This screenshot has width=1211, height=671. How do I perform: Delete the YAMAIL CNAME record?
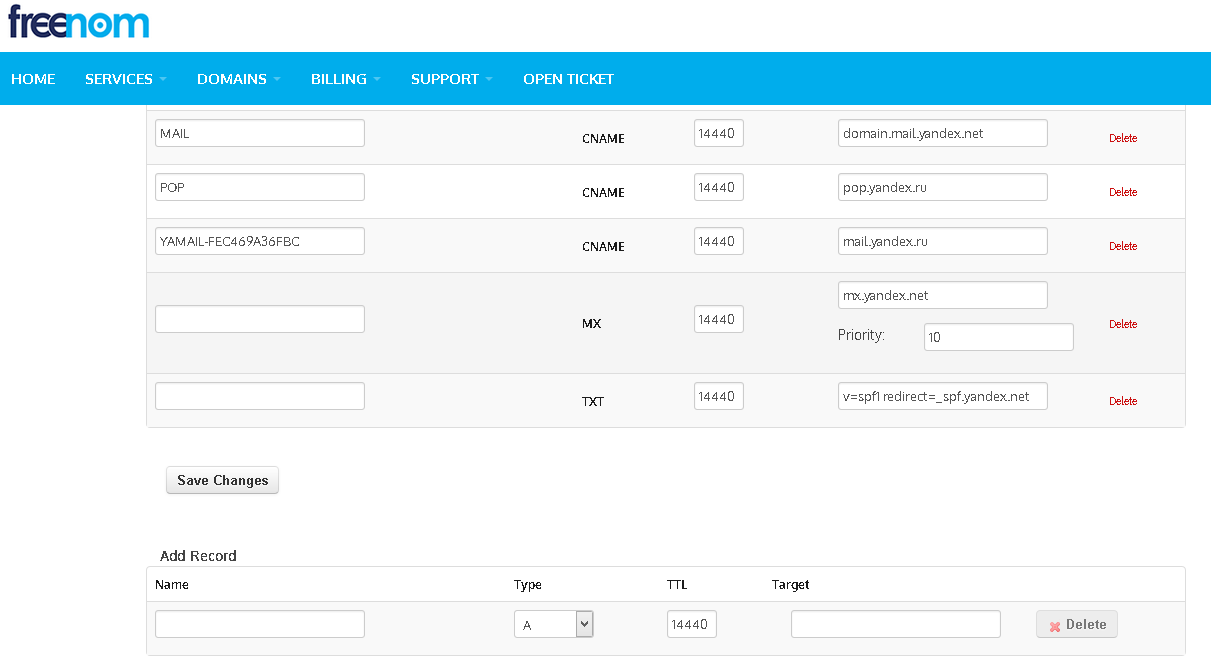click(1123, 246)
